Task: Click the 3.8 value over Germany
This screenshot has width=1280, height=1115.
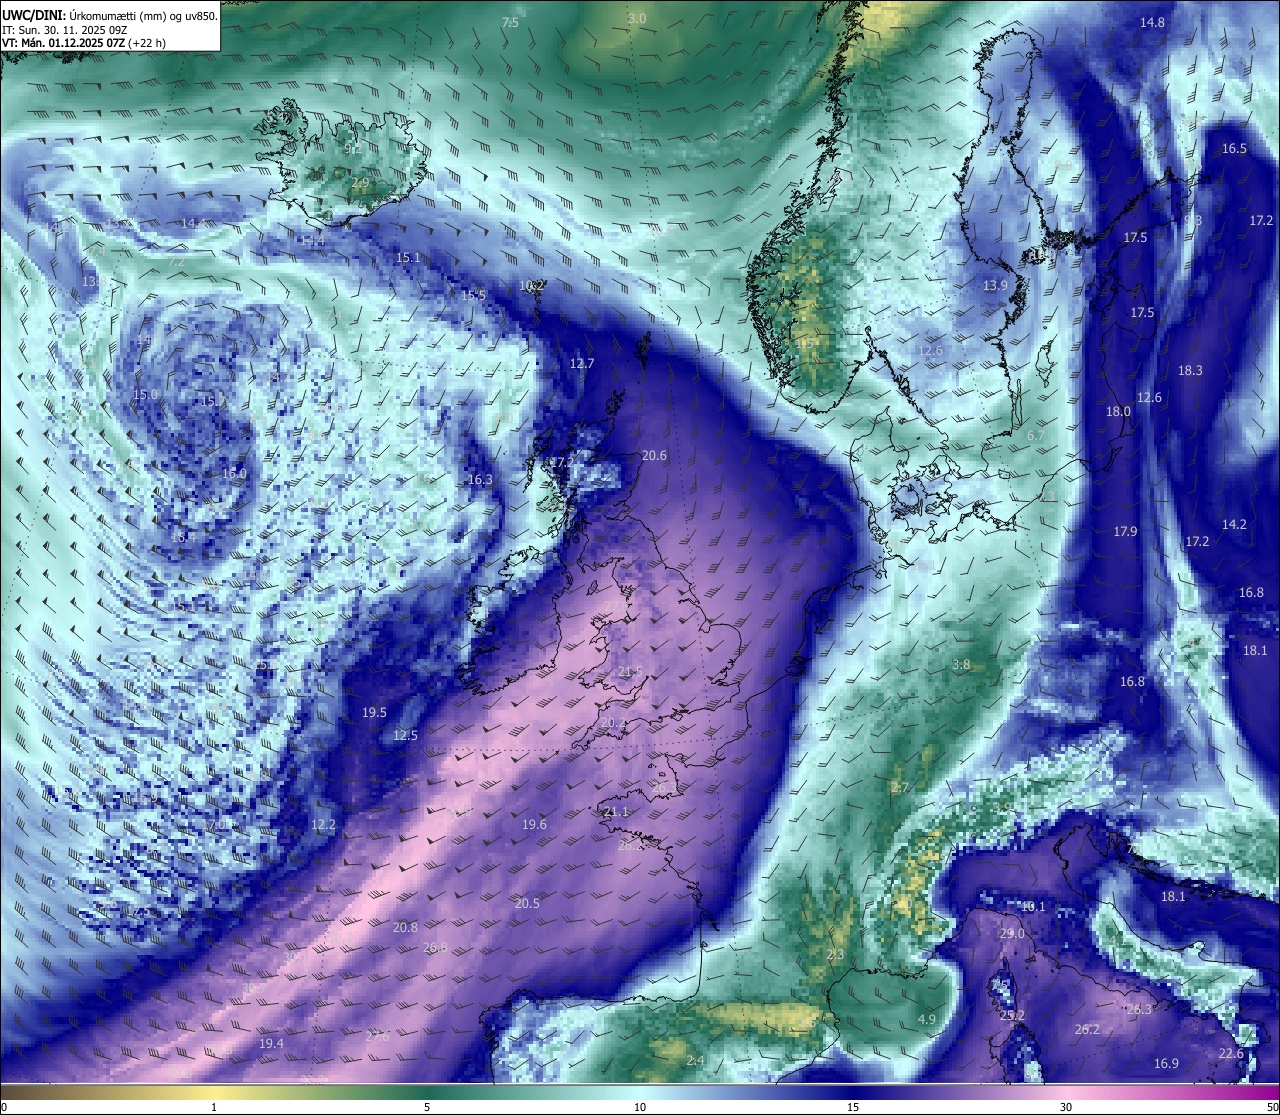Action: click(x=961, y=664)
